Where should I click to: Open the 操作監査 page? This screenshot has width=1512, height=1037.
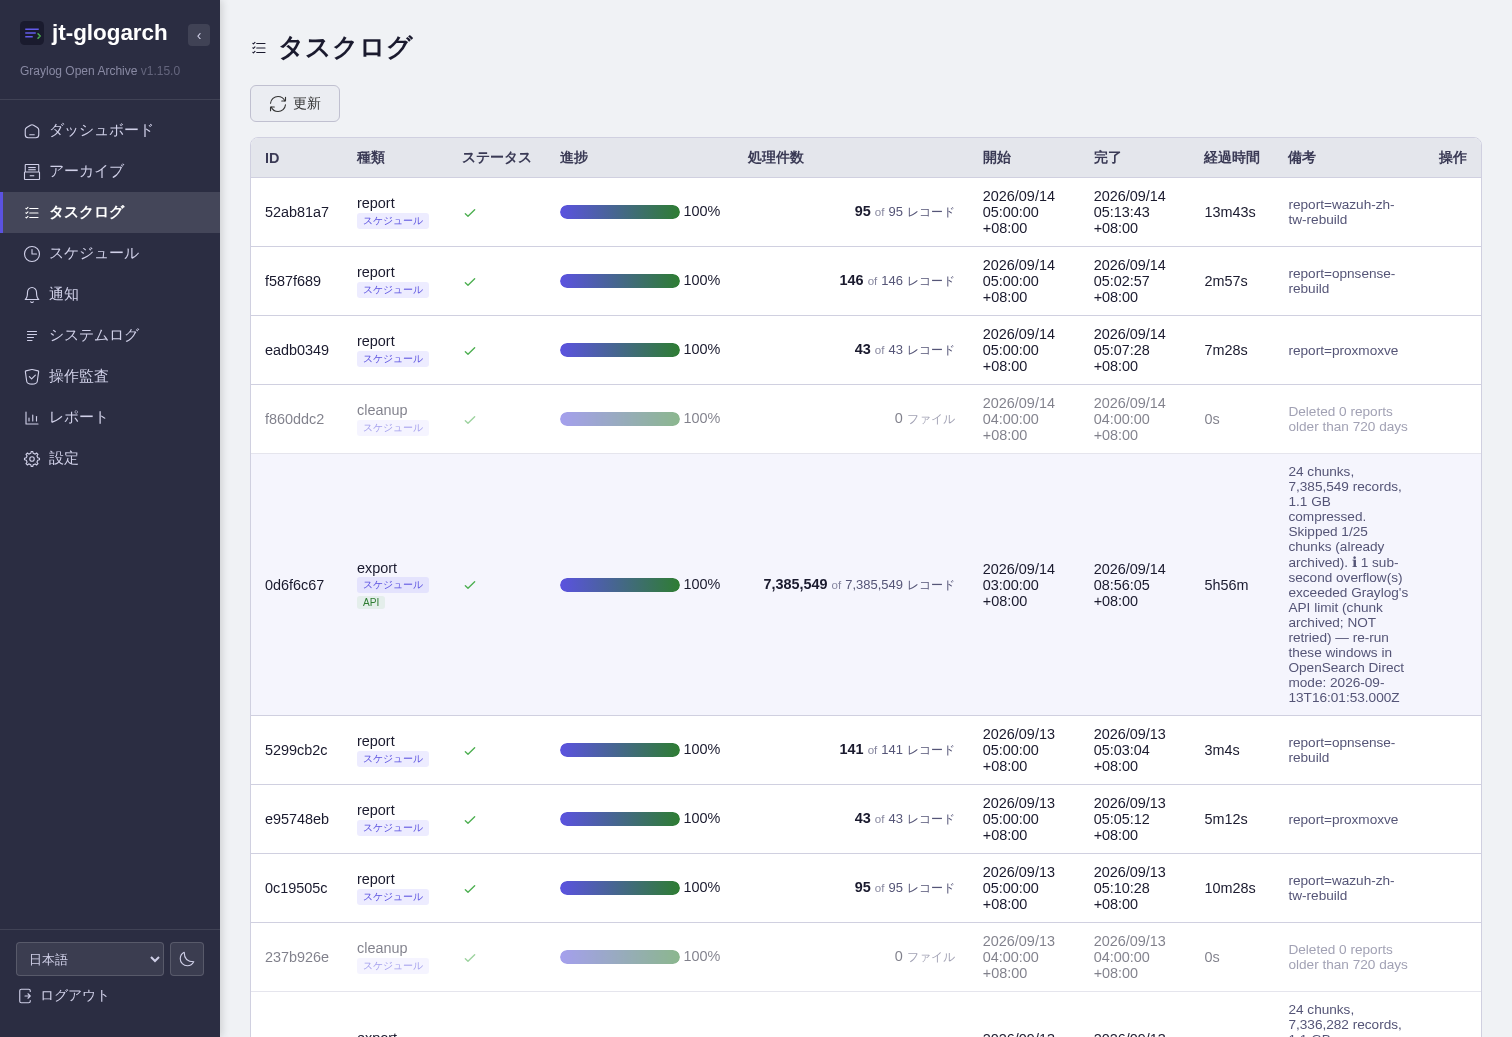coord(110,377)
